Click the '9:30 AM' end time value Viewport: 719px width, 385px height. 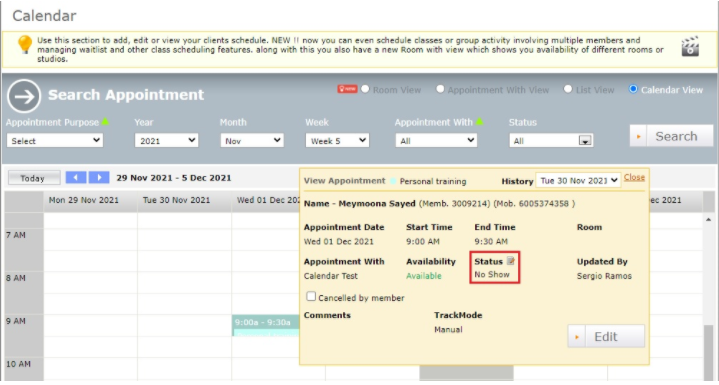pyautogui.click(x=491, y=242)
